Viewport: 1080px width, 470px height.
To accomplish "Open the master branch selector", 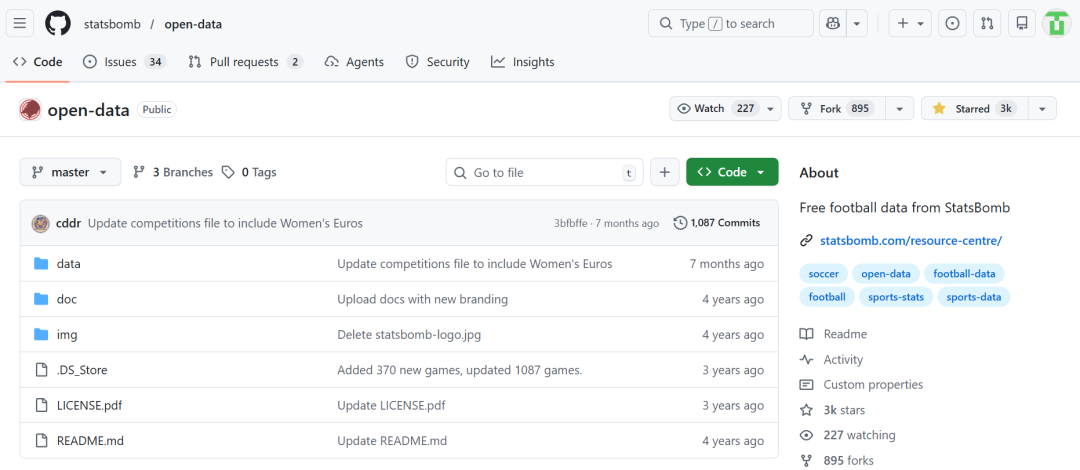I will coord(70,172).
